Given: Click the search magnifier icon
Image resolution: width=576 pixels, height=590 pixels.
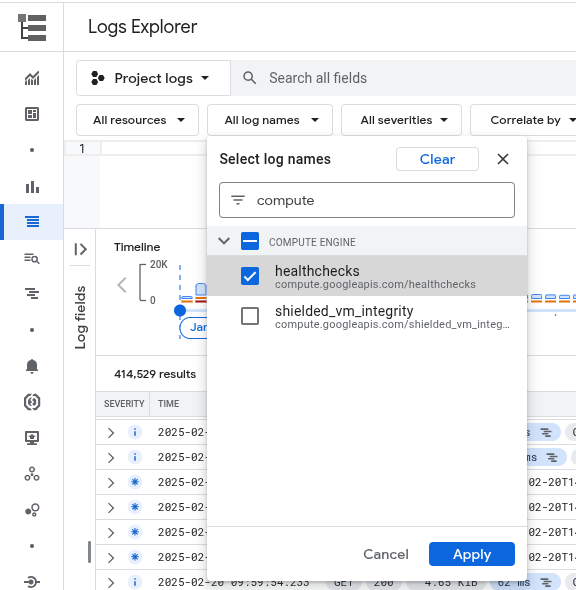Looking at the screenshot, I should click(x=249, y=78).
